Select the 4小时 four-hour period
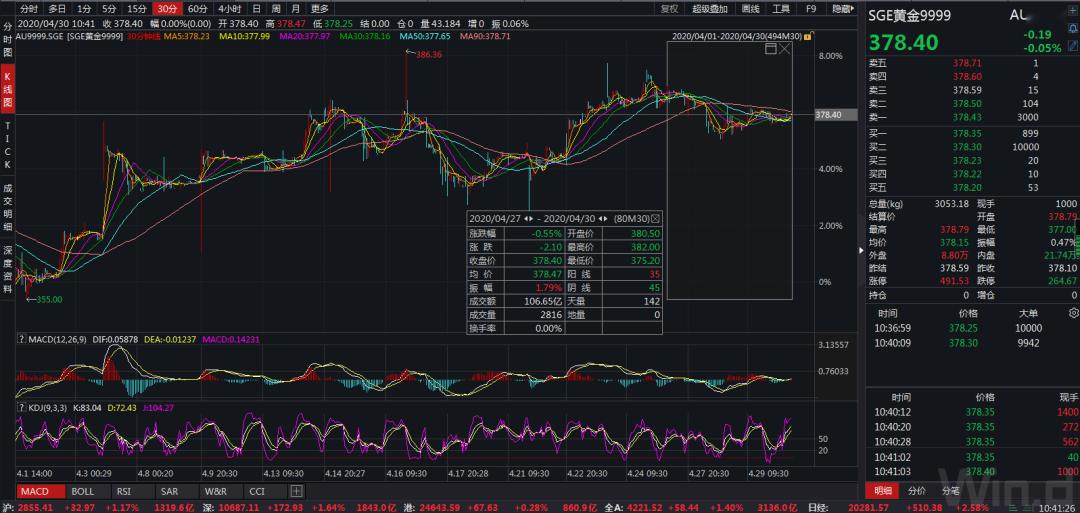This screenshot has width=1080, height=513. 229,9
